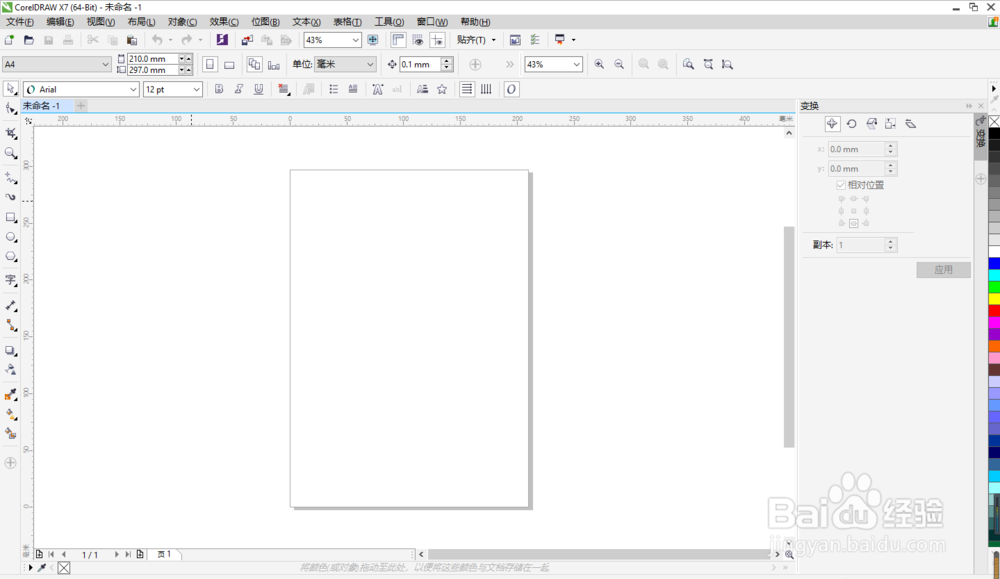Click yellow swatch in color palette
The image size is (1000, 579).
click(994, 298)
